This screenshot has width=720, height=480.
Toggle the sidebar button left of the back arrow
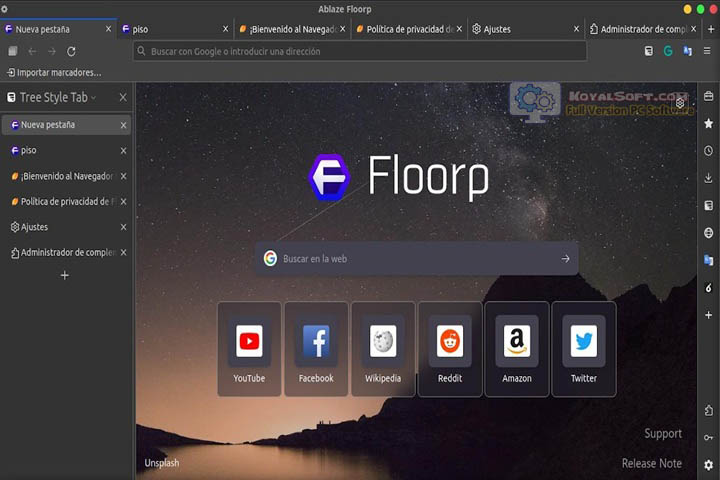12,51
